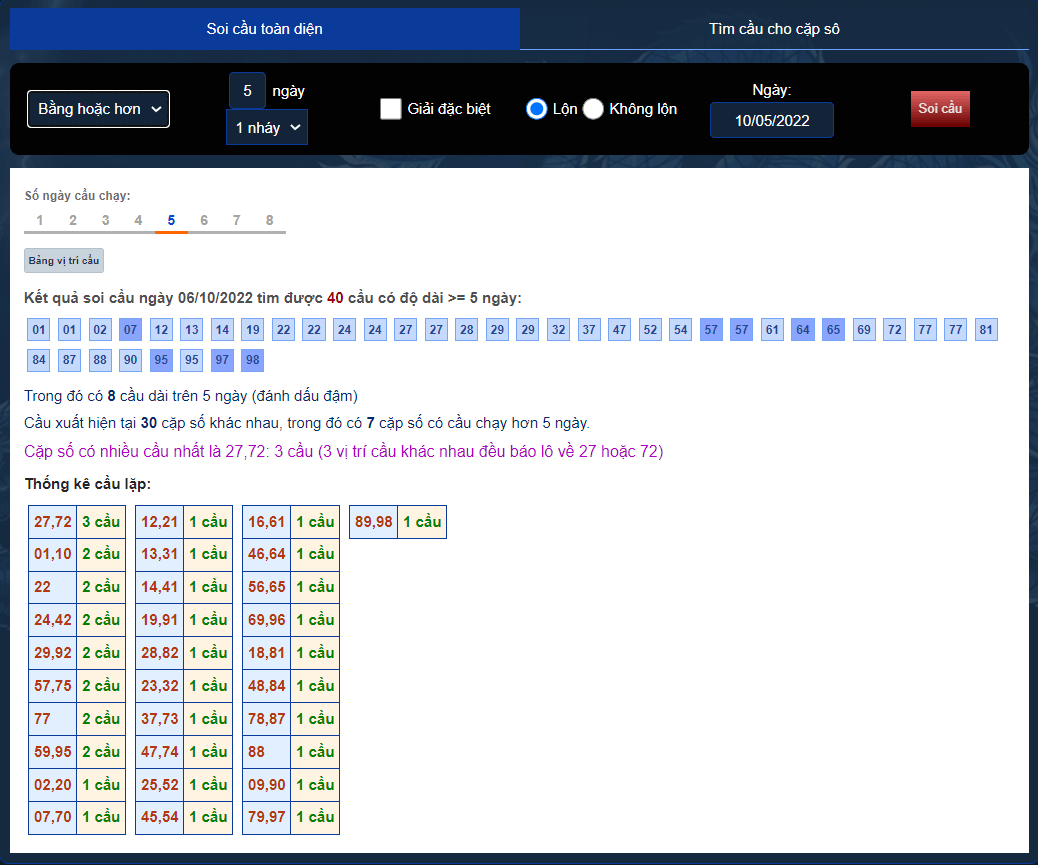Select day-run tab 7
Viewport: 1038px width, 865px height.
236,220
